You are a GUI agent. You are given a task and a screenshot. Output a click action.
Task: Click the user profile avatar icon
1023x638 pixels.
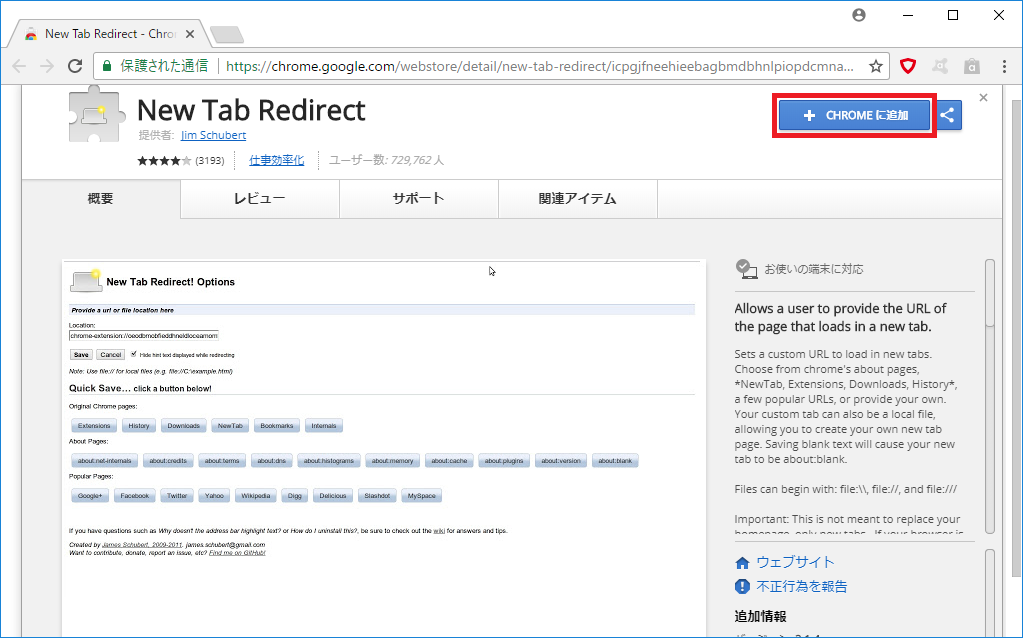pos(859,15)
